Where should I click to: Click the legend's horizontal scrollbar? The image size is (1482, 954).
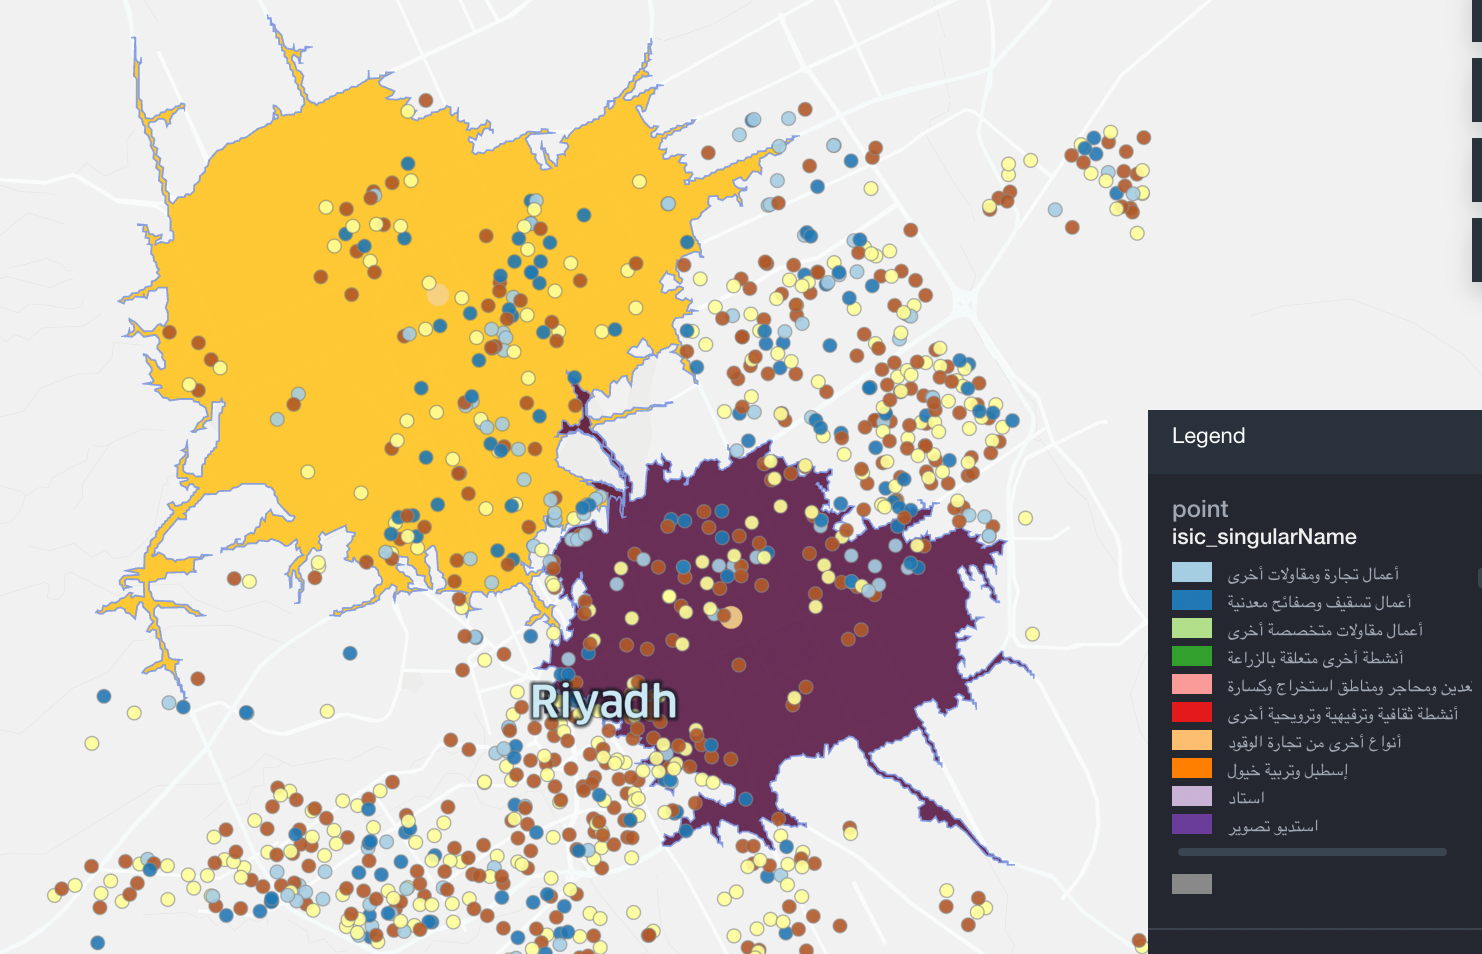tap(1312, 852)
